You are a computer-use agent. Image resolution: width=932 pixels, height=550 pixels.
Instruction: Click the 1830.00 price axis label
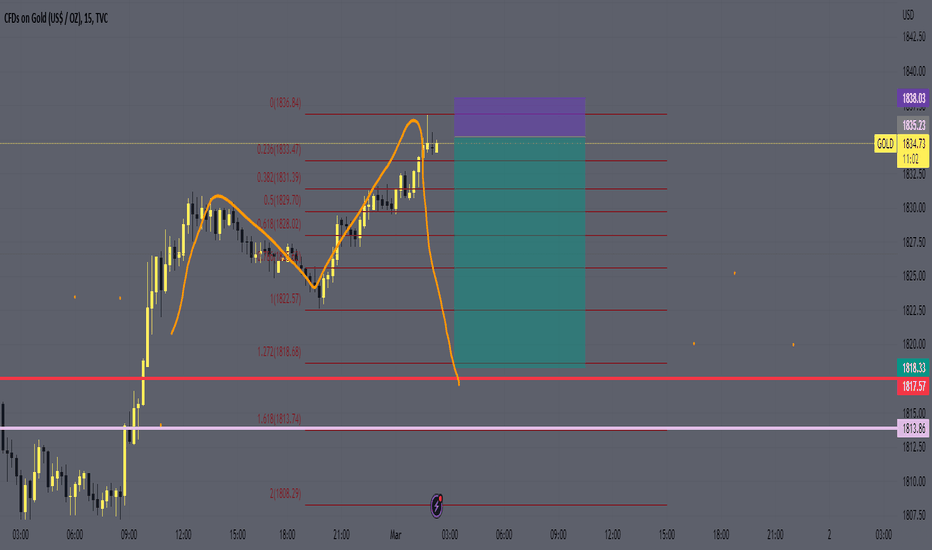coord(914,208)
